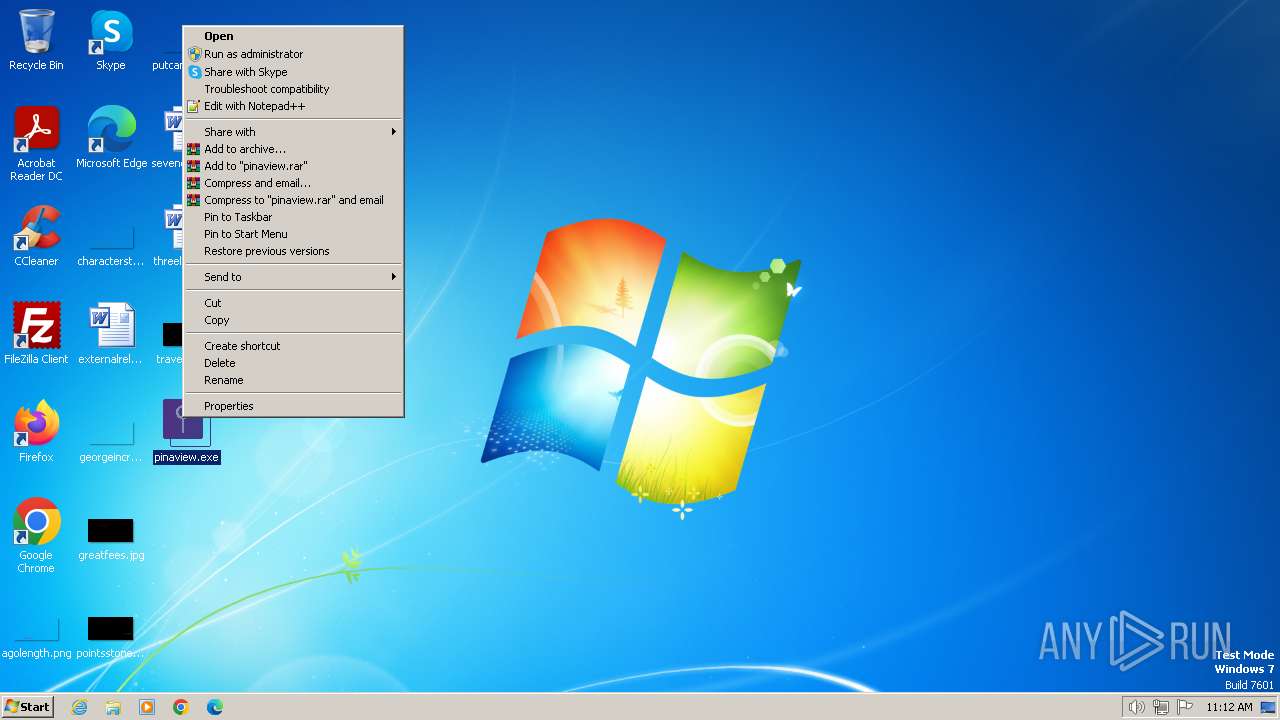Select pinaview.exe desktop icon
This screenshot has width=1280, height=720.
tap(186, 432)
